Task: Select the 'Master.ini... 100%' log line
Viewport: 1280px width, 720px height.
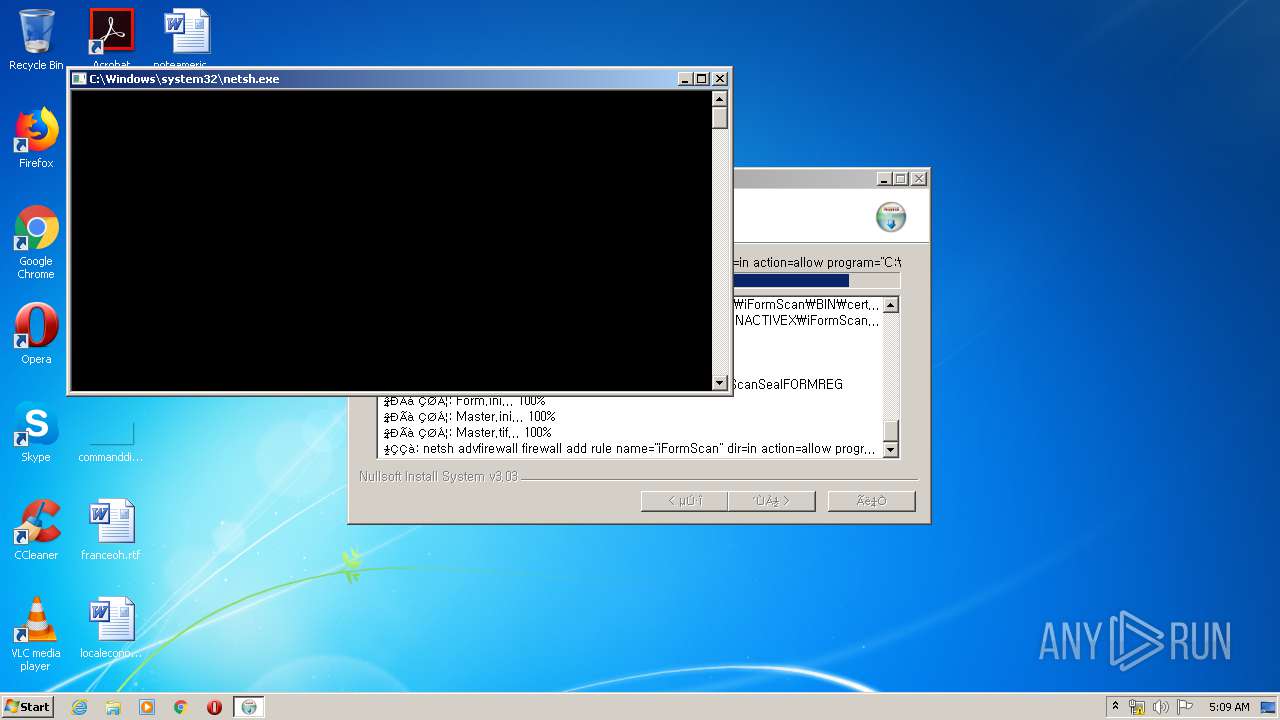Action: (470, 417)
